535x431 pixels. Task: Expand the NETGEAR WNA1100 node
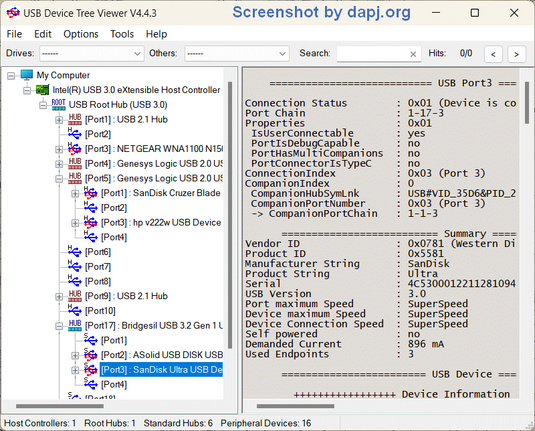pyautogui.click(x=59, y=149)
